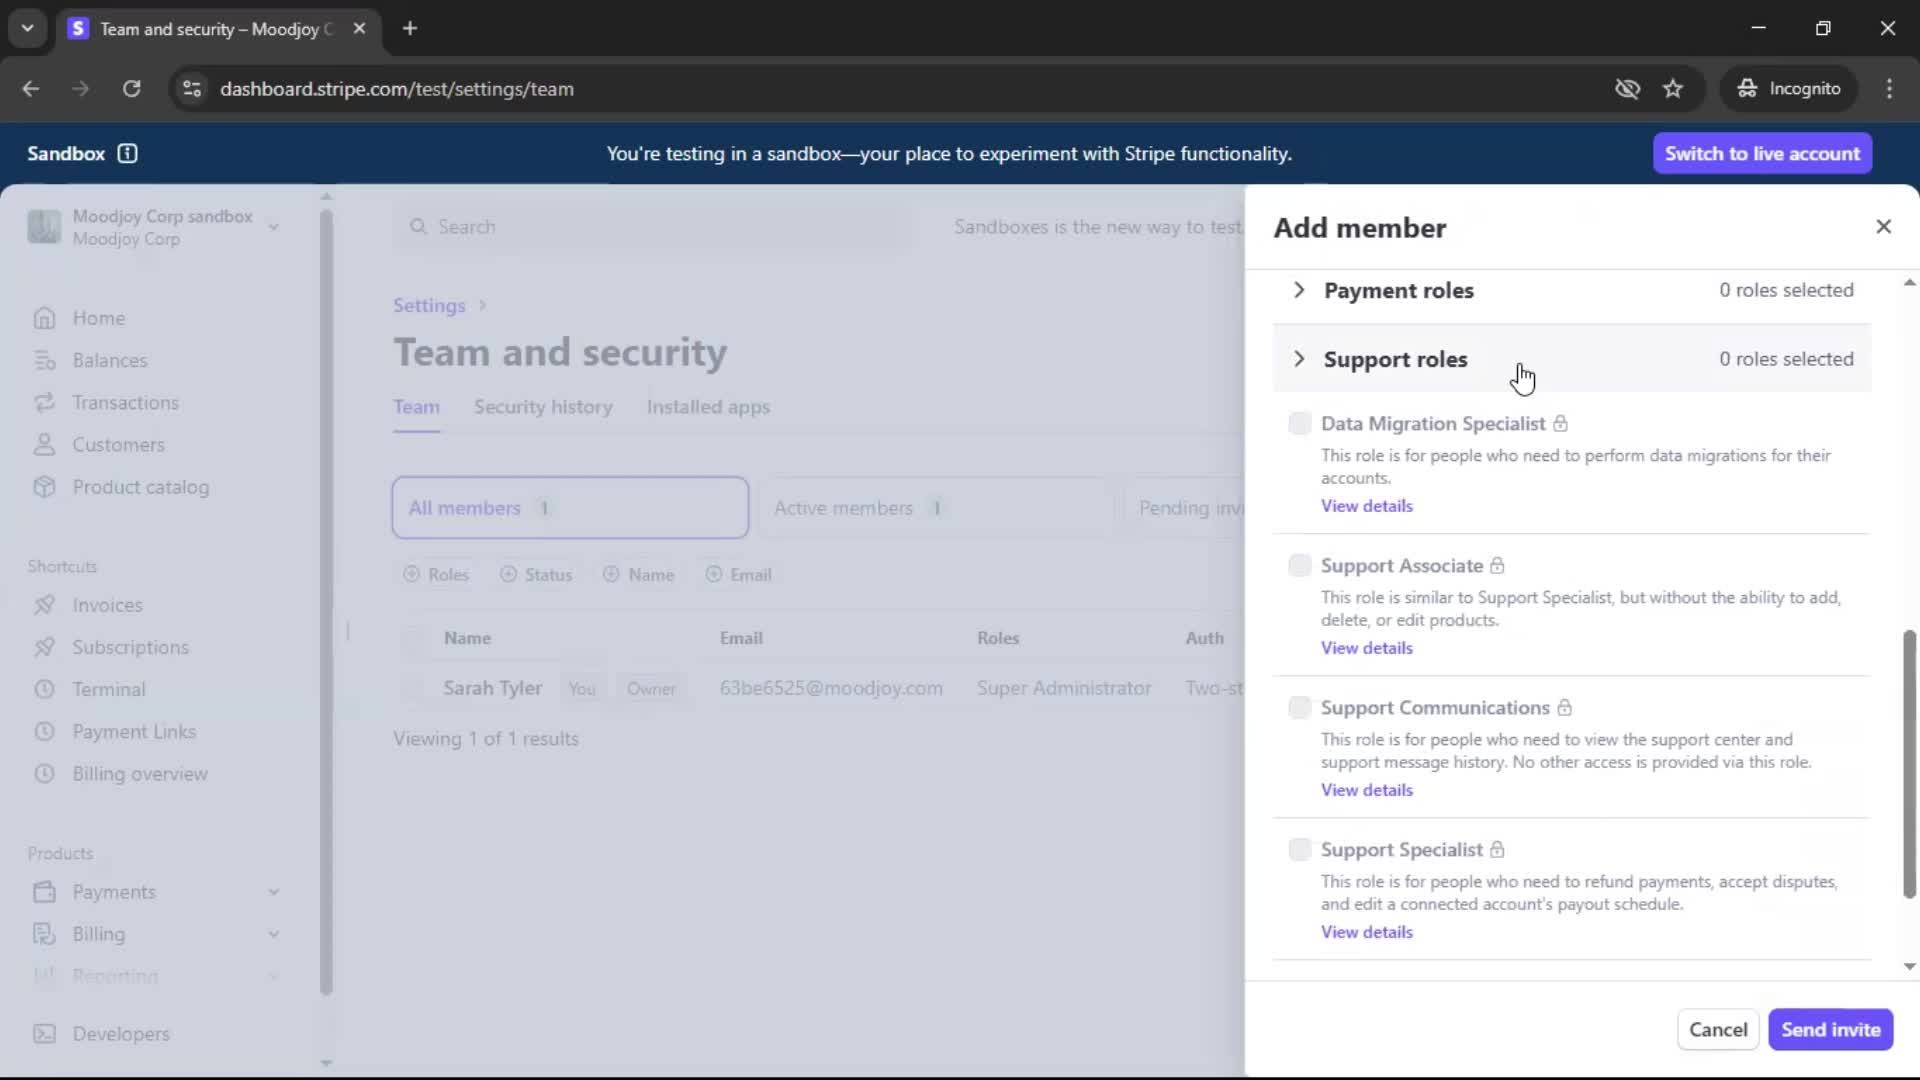Viewport: 1920px width, 1080px height.
Task: Open the Developers section
Action: 120,1034
